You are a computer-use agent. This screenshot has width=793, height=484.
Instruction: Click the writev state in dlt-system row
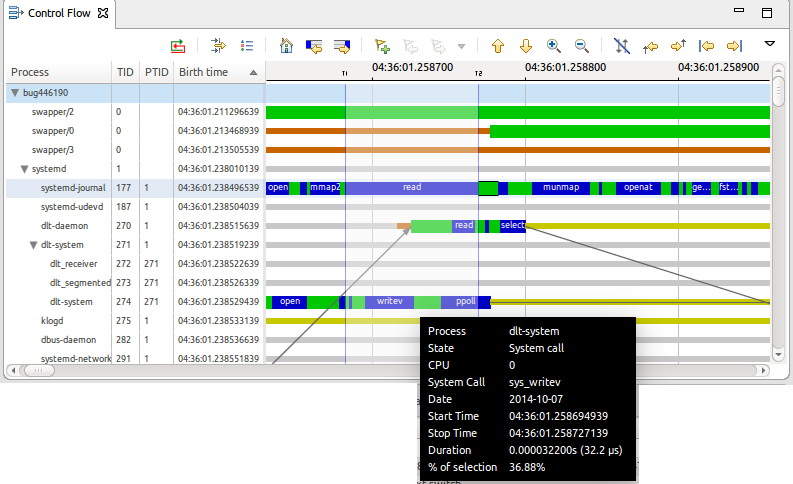389,301
